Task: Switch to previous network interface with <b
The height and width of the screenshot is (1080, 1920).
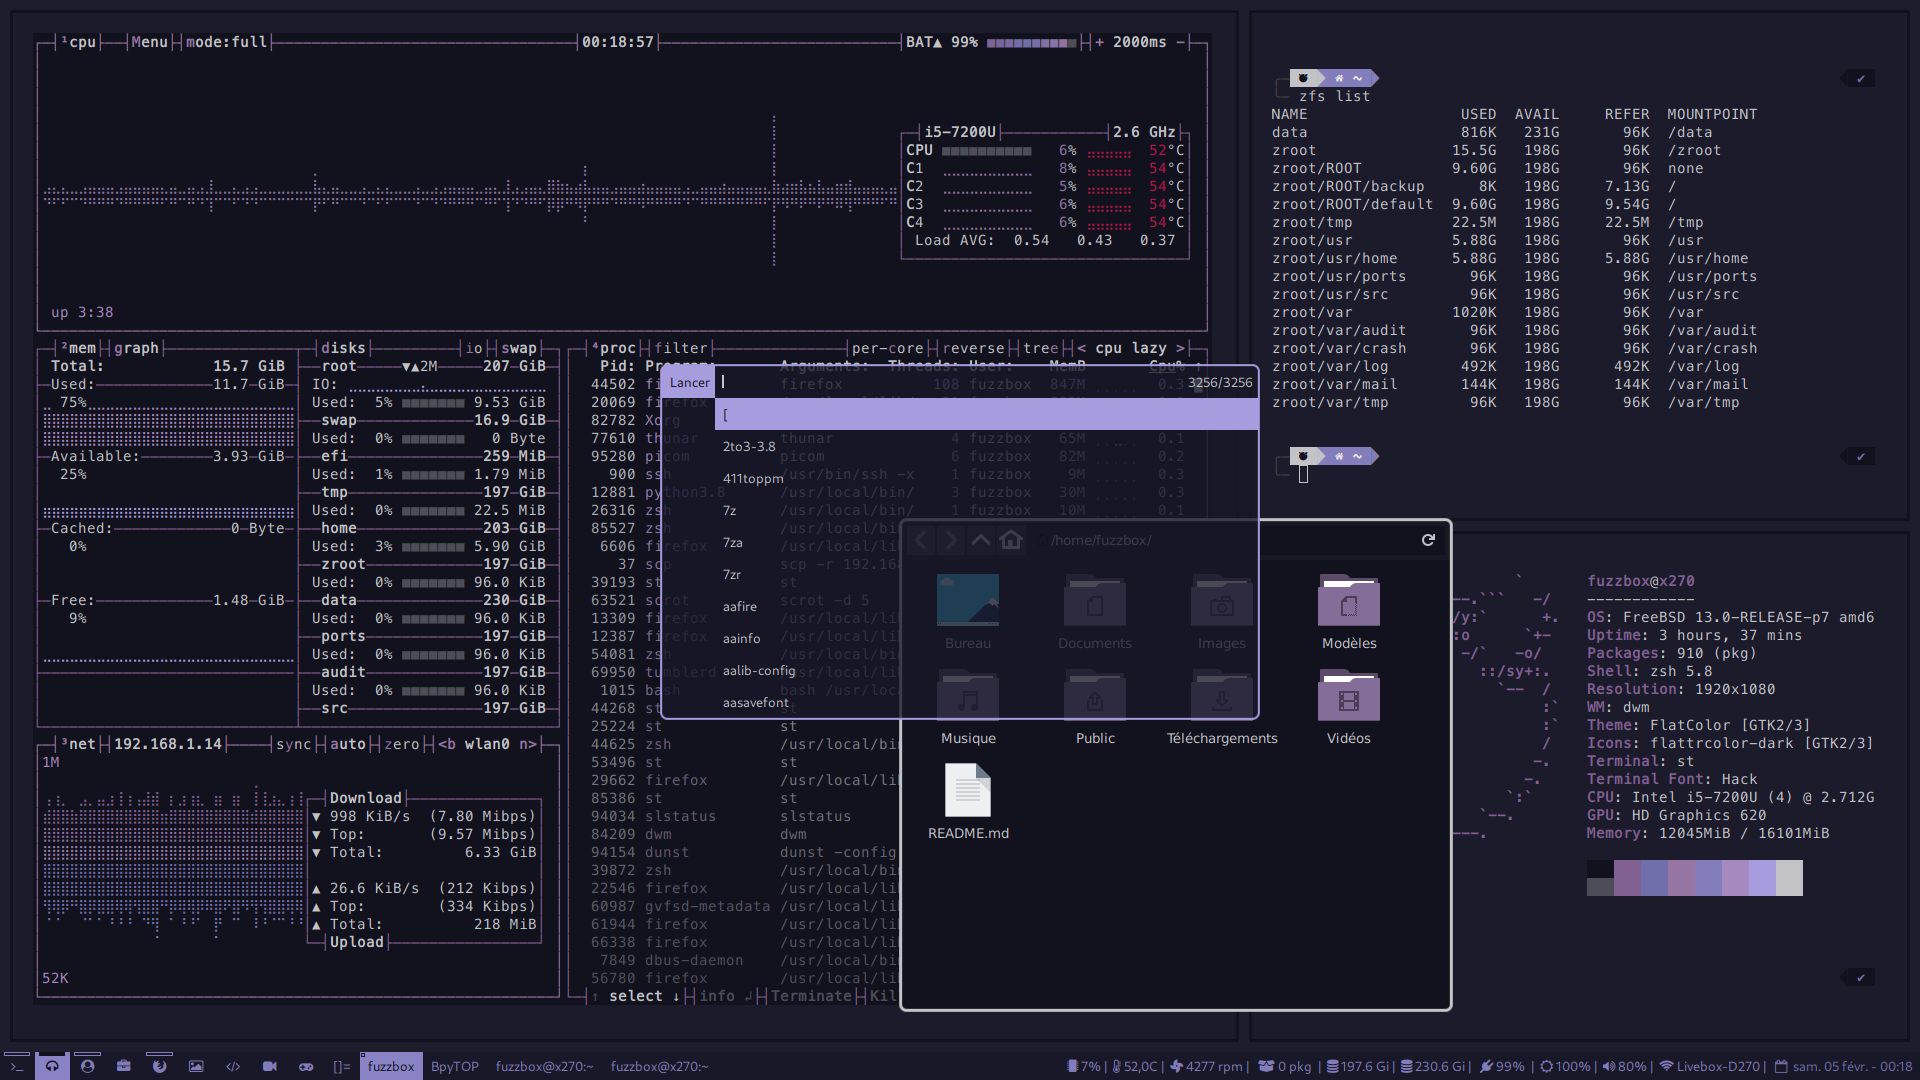Action: [446, 744]
